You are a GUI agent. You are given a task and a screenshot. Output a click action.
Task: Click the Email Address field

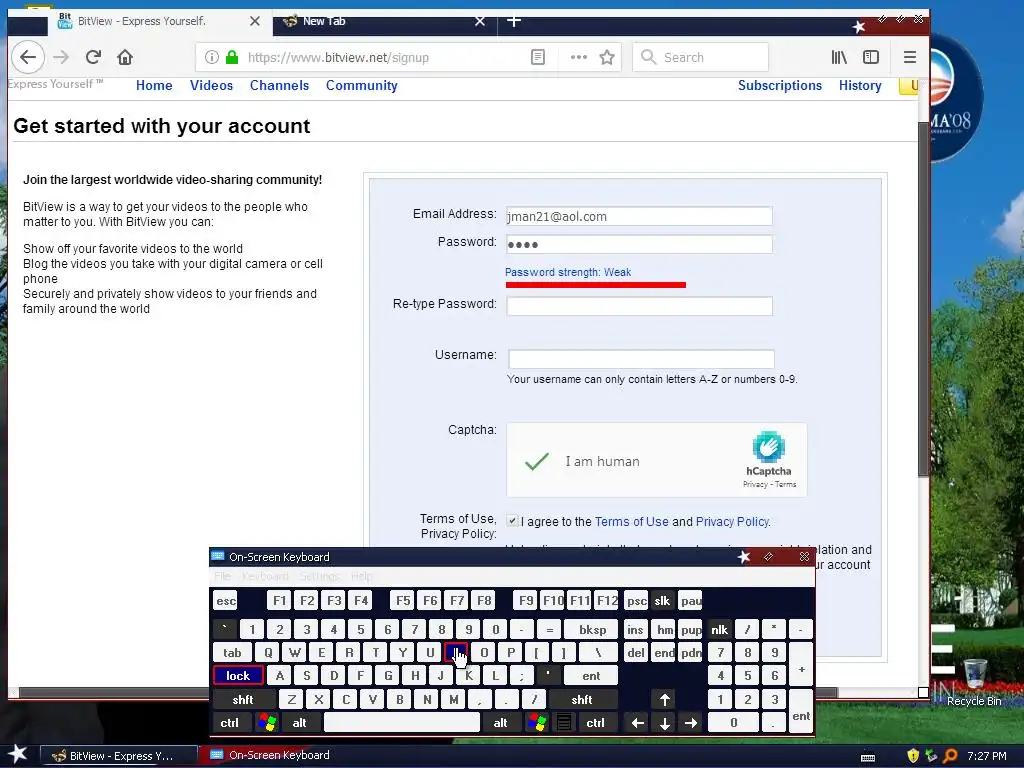(639, 216)
